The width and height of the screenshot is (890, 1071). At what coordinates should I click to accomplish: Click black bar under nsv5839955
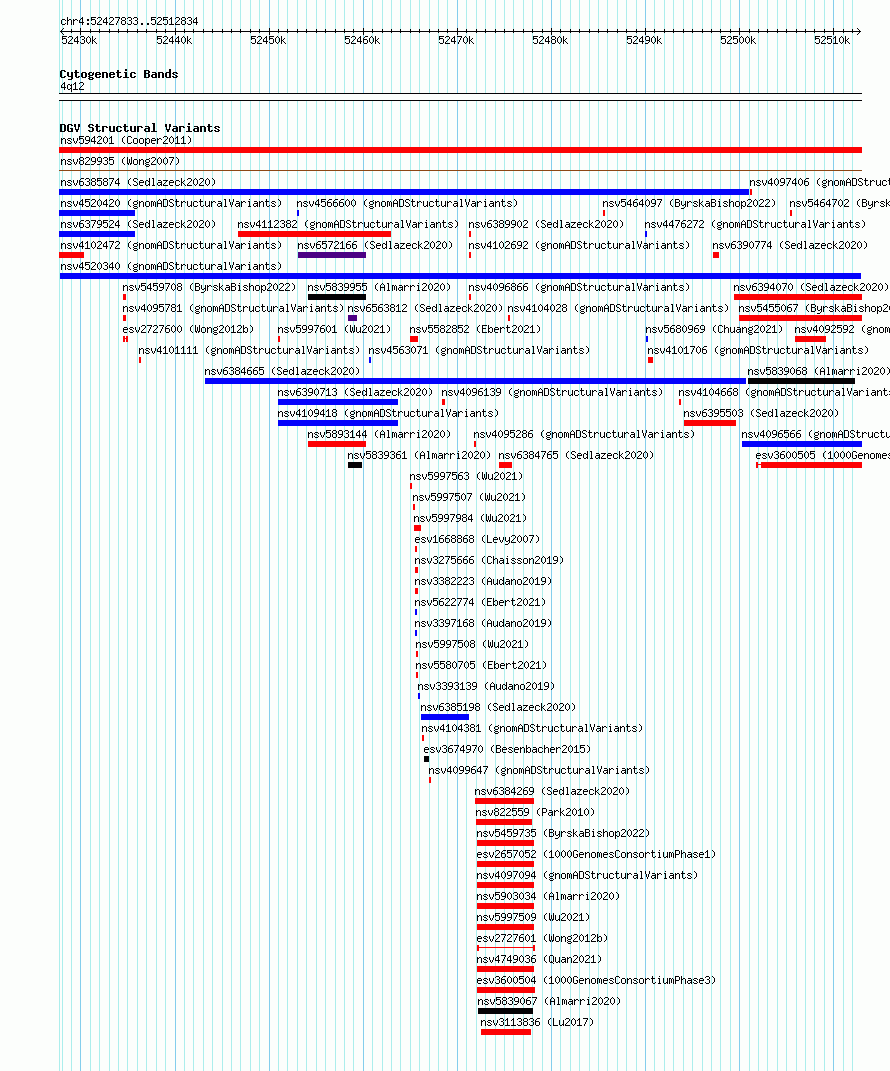(x=337, y=297)
